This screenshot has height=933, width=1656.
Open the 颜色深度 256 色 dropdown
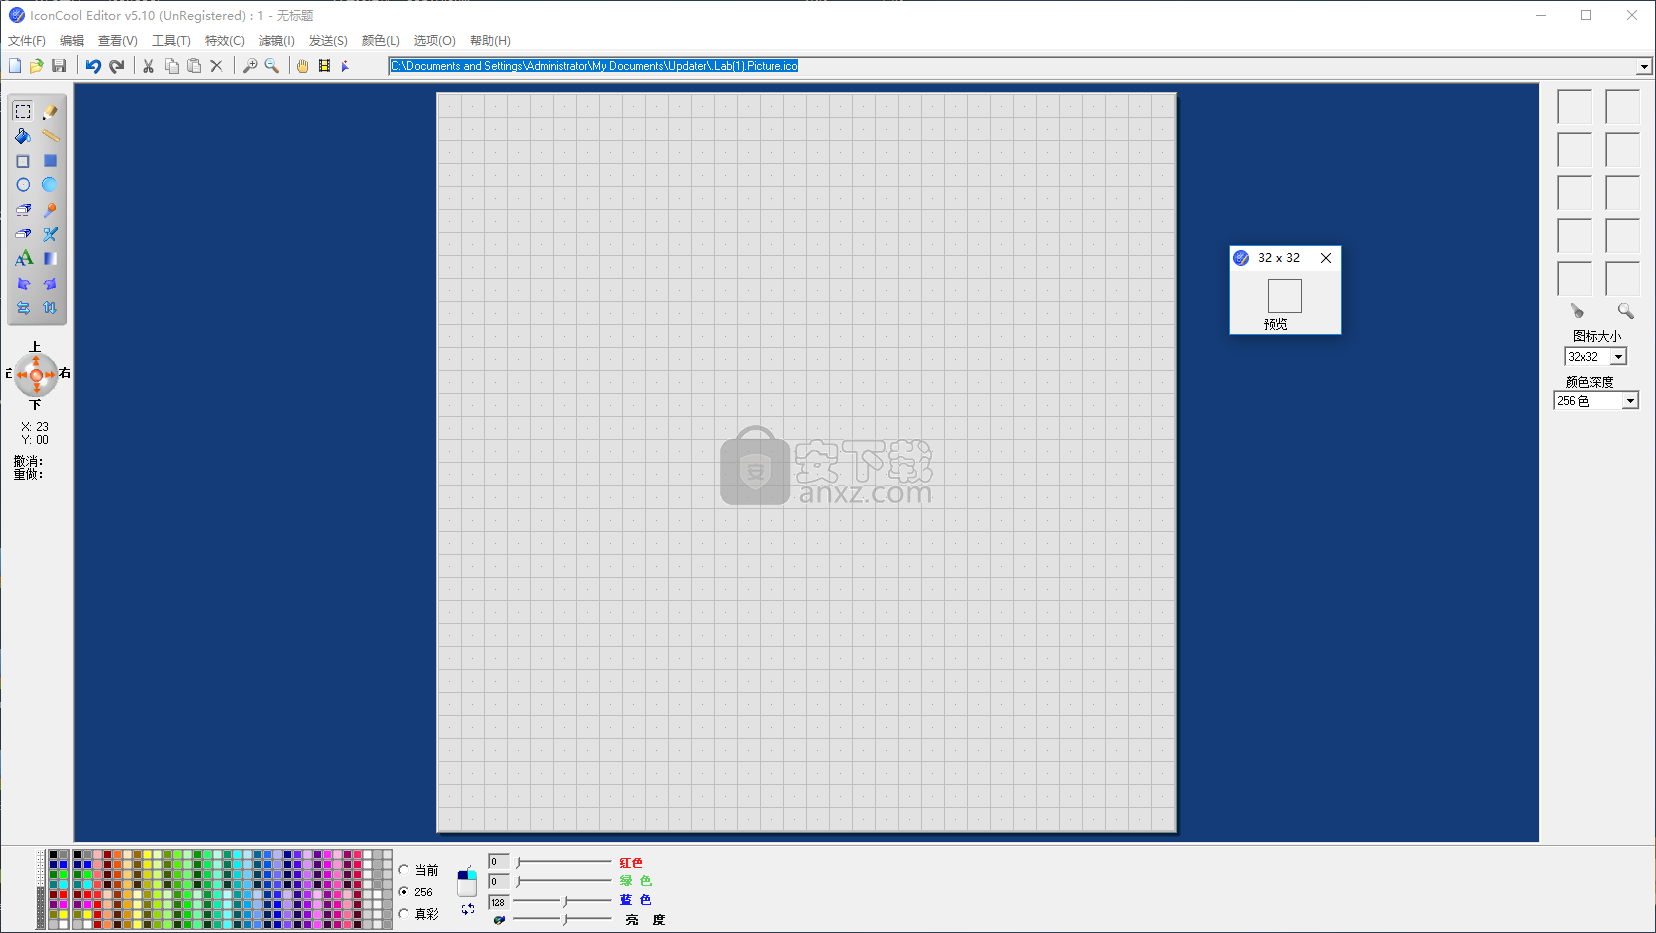pos(1630,401)
